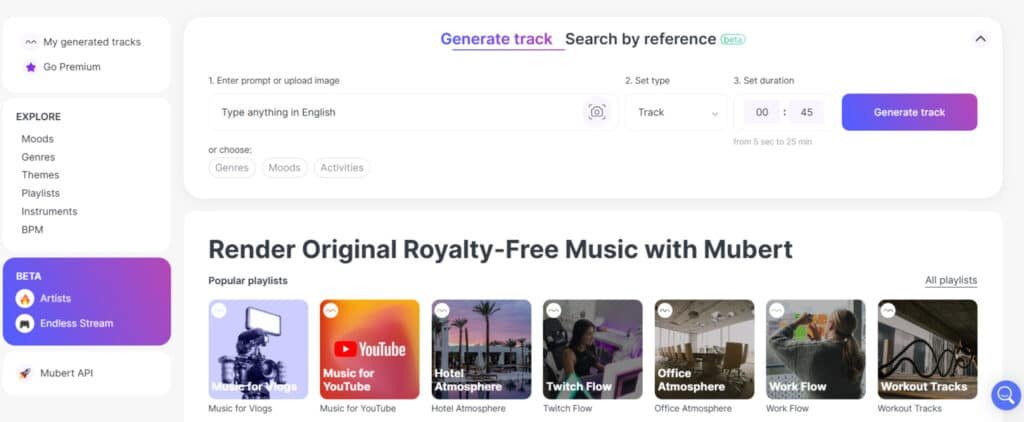Open the Work Flow playlist thumbnail
This screenshot has width=1024, height=422.
(x=816, y=349)
